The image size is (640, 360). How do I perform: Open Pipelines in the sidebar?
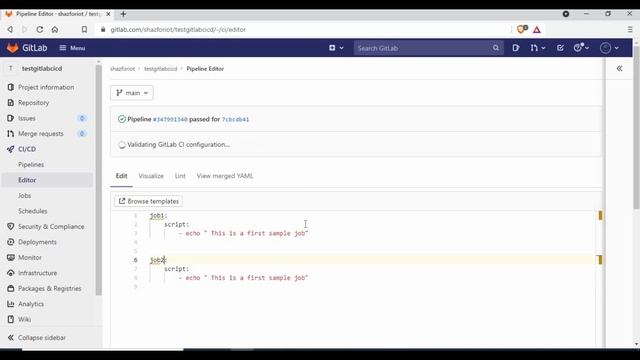31,164
